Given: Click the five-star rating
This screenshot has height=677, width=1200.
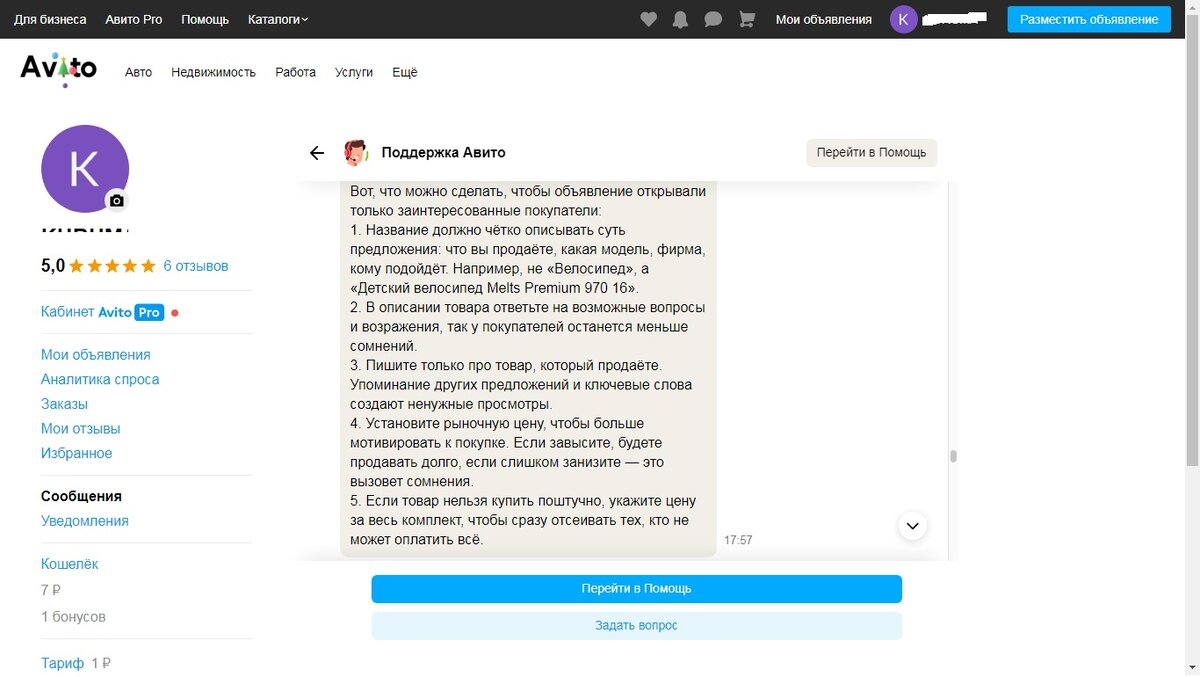Looking at the screenshot, I should tap(113, 266).
